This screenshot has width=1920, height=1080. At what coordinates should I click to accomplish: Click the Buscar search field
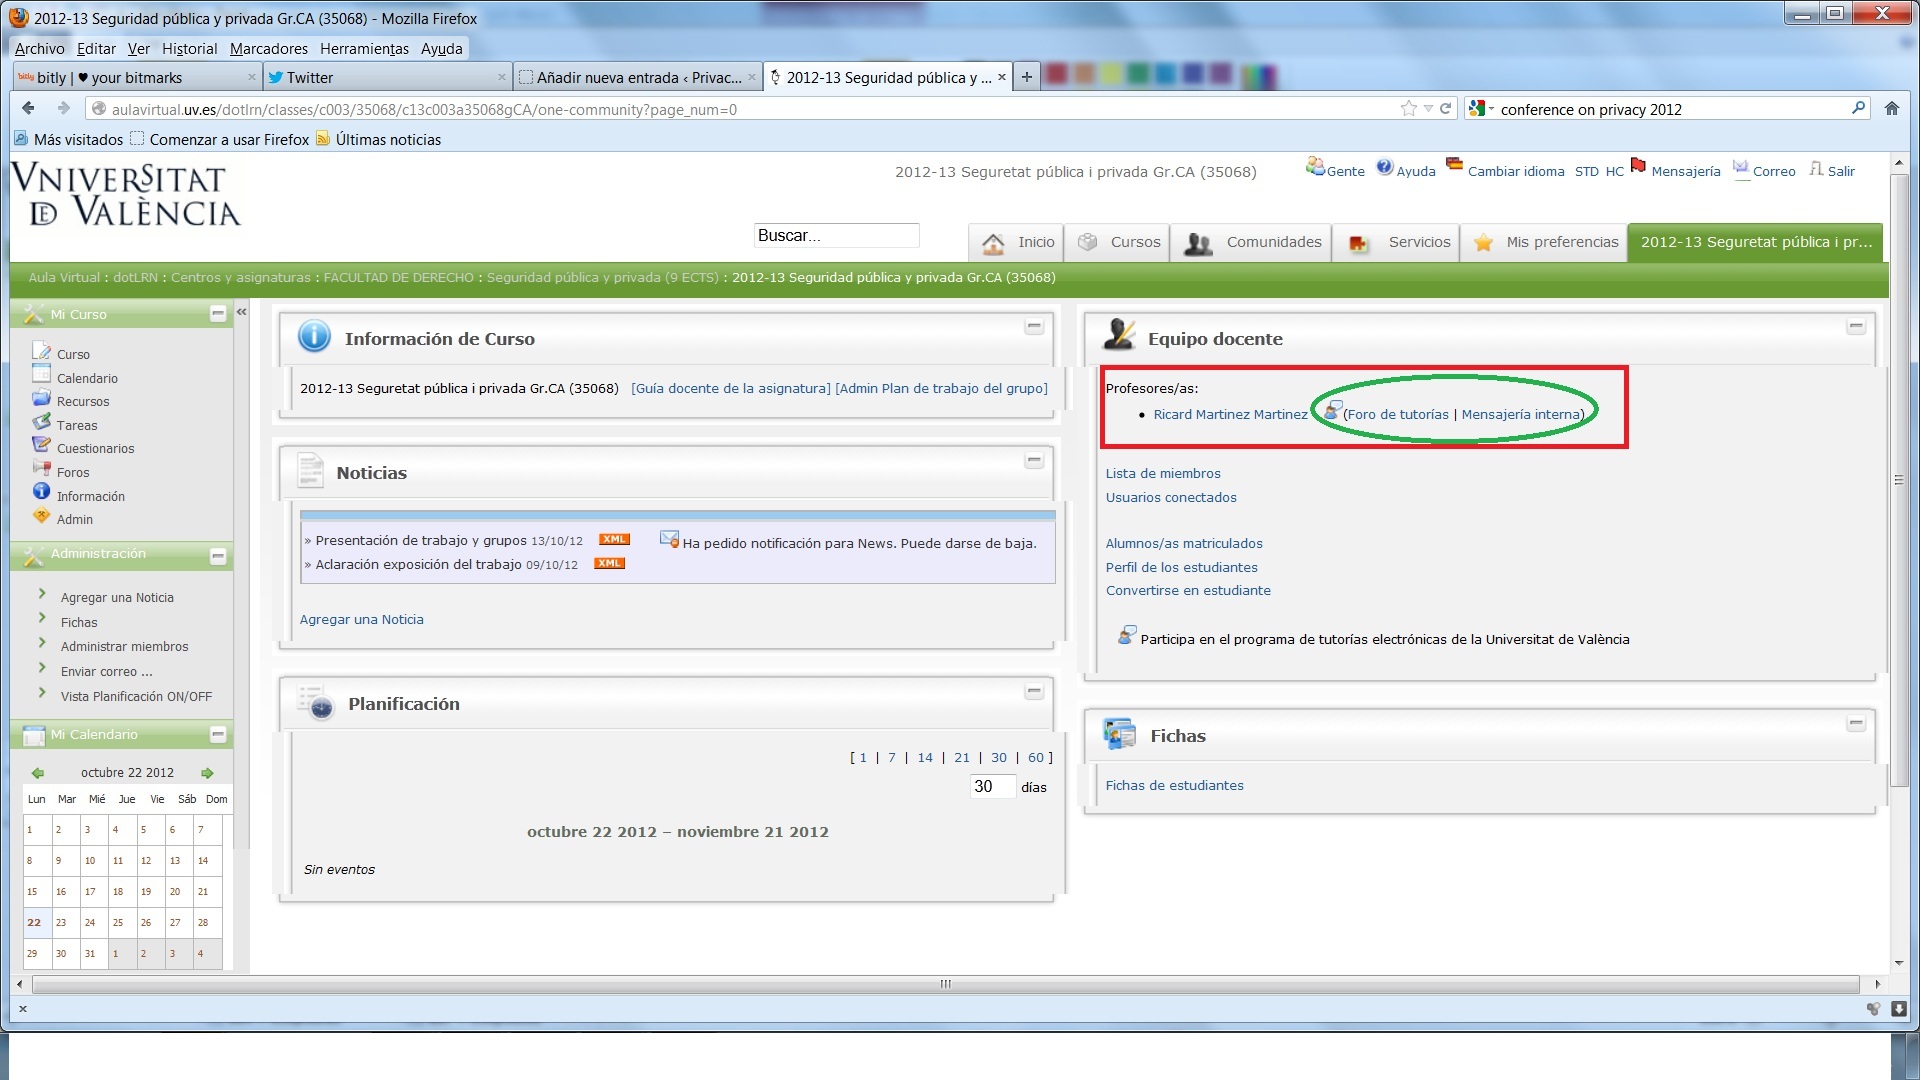point(835,236)
